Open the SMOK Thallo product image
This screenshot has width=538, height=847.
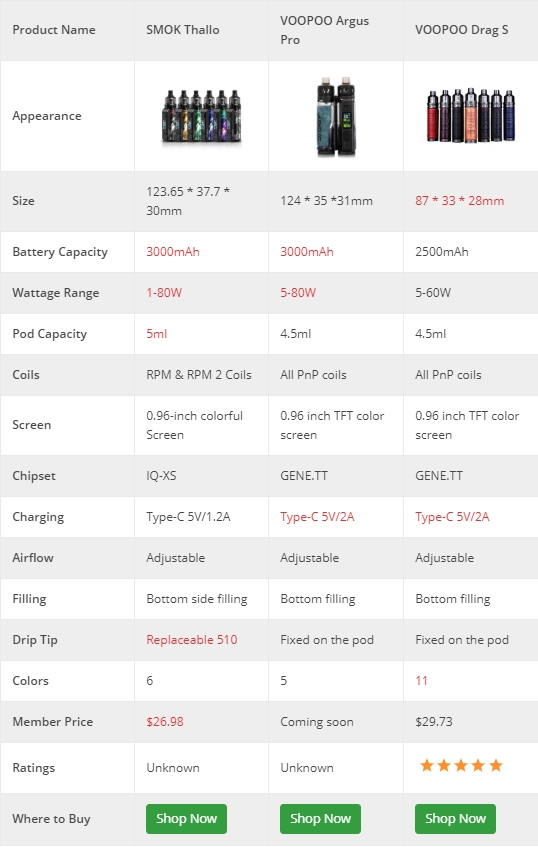point(201,116)
